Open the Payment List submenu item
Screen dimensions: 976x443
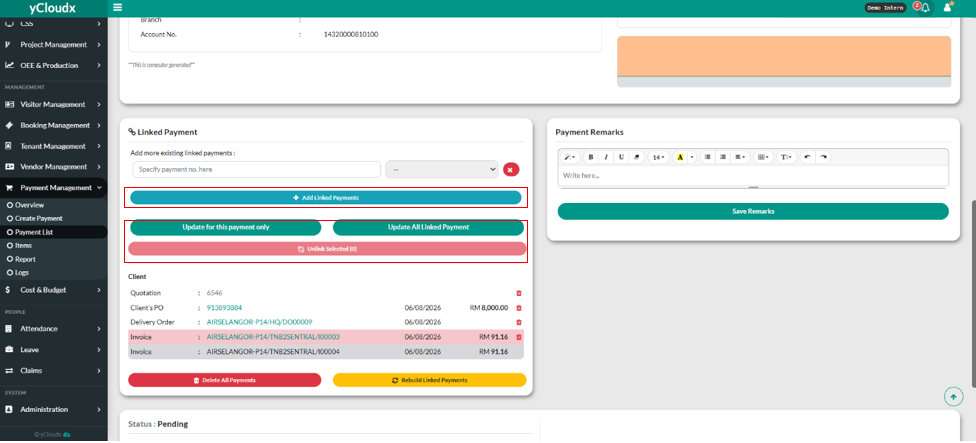point(34,232)
